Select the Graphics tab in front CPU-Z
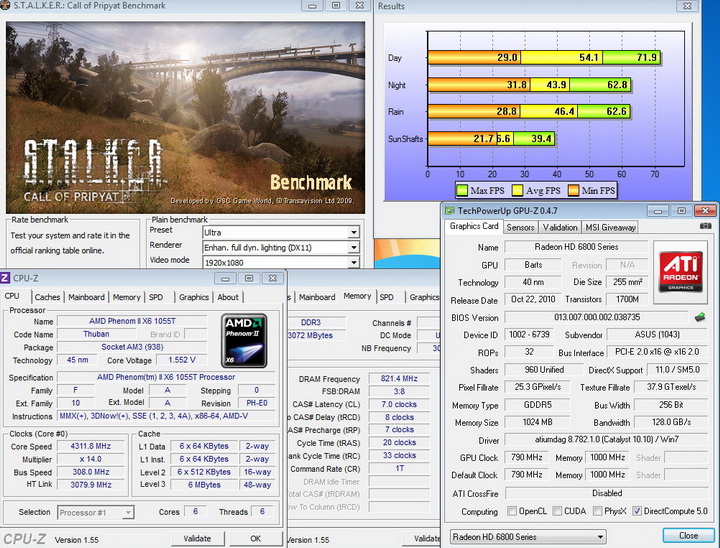Screen dimensions: 720x548 [194, 297]
